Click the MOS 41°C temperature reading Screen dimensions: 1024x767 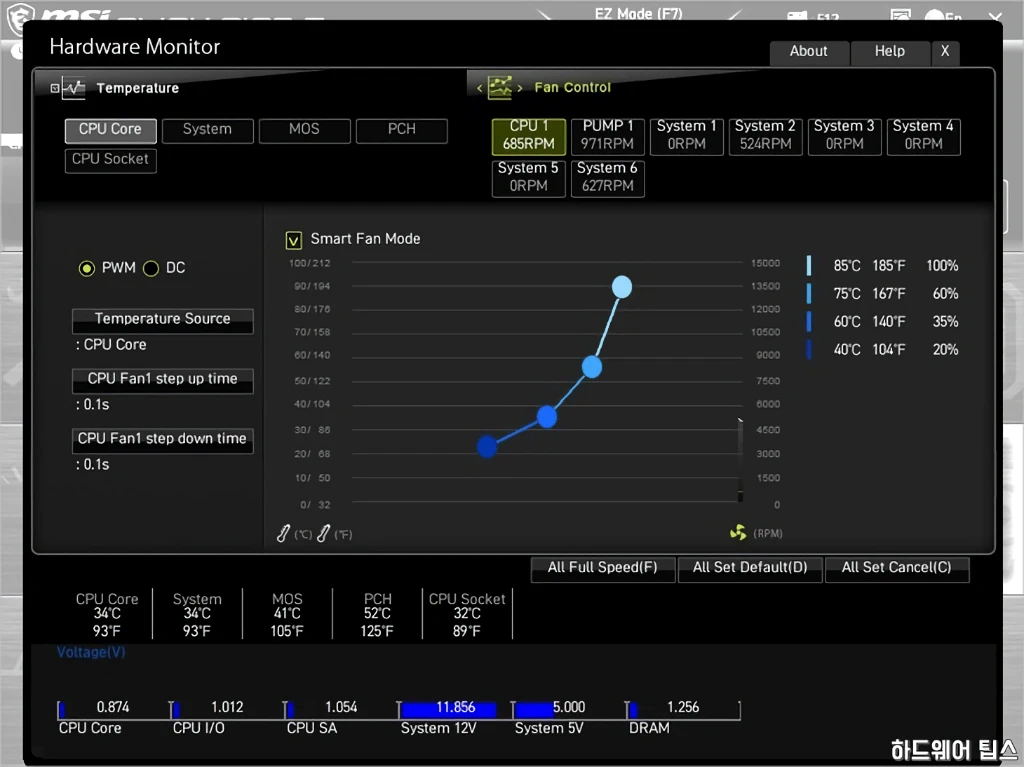(287, 615)
